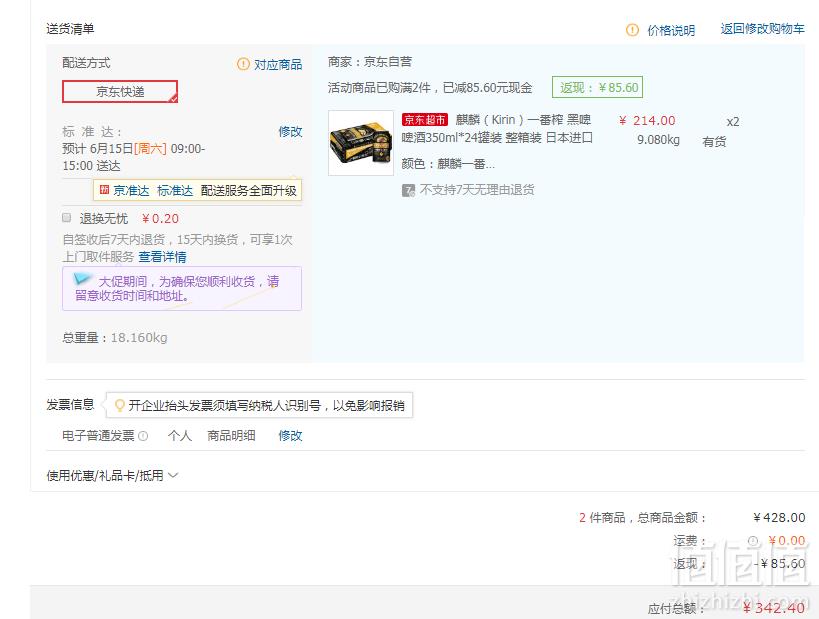Click 修改 next to 标准达 delivery time
819x619 pixels.
290,132
